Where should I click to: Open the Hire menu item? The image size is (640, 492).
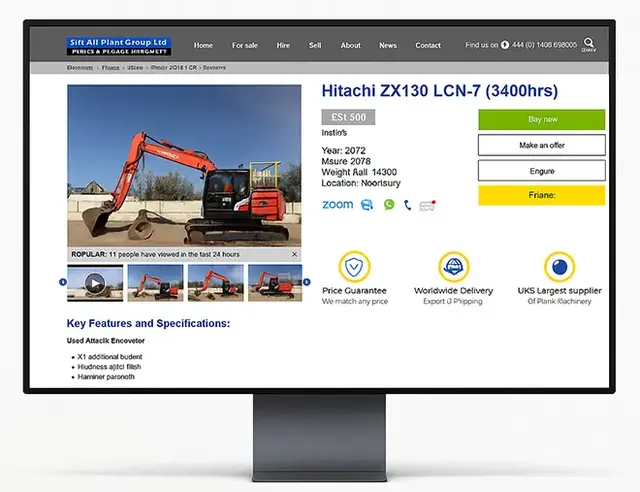pyautogui.click(x=283, y=45)
